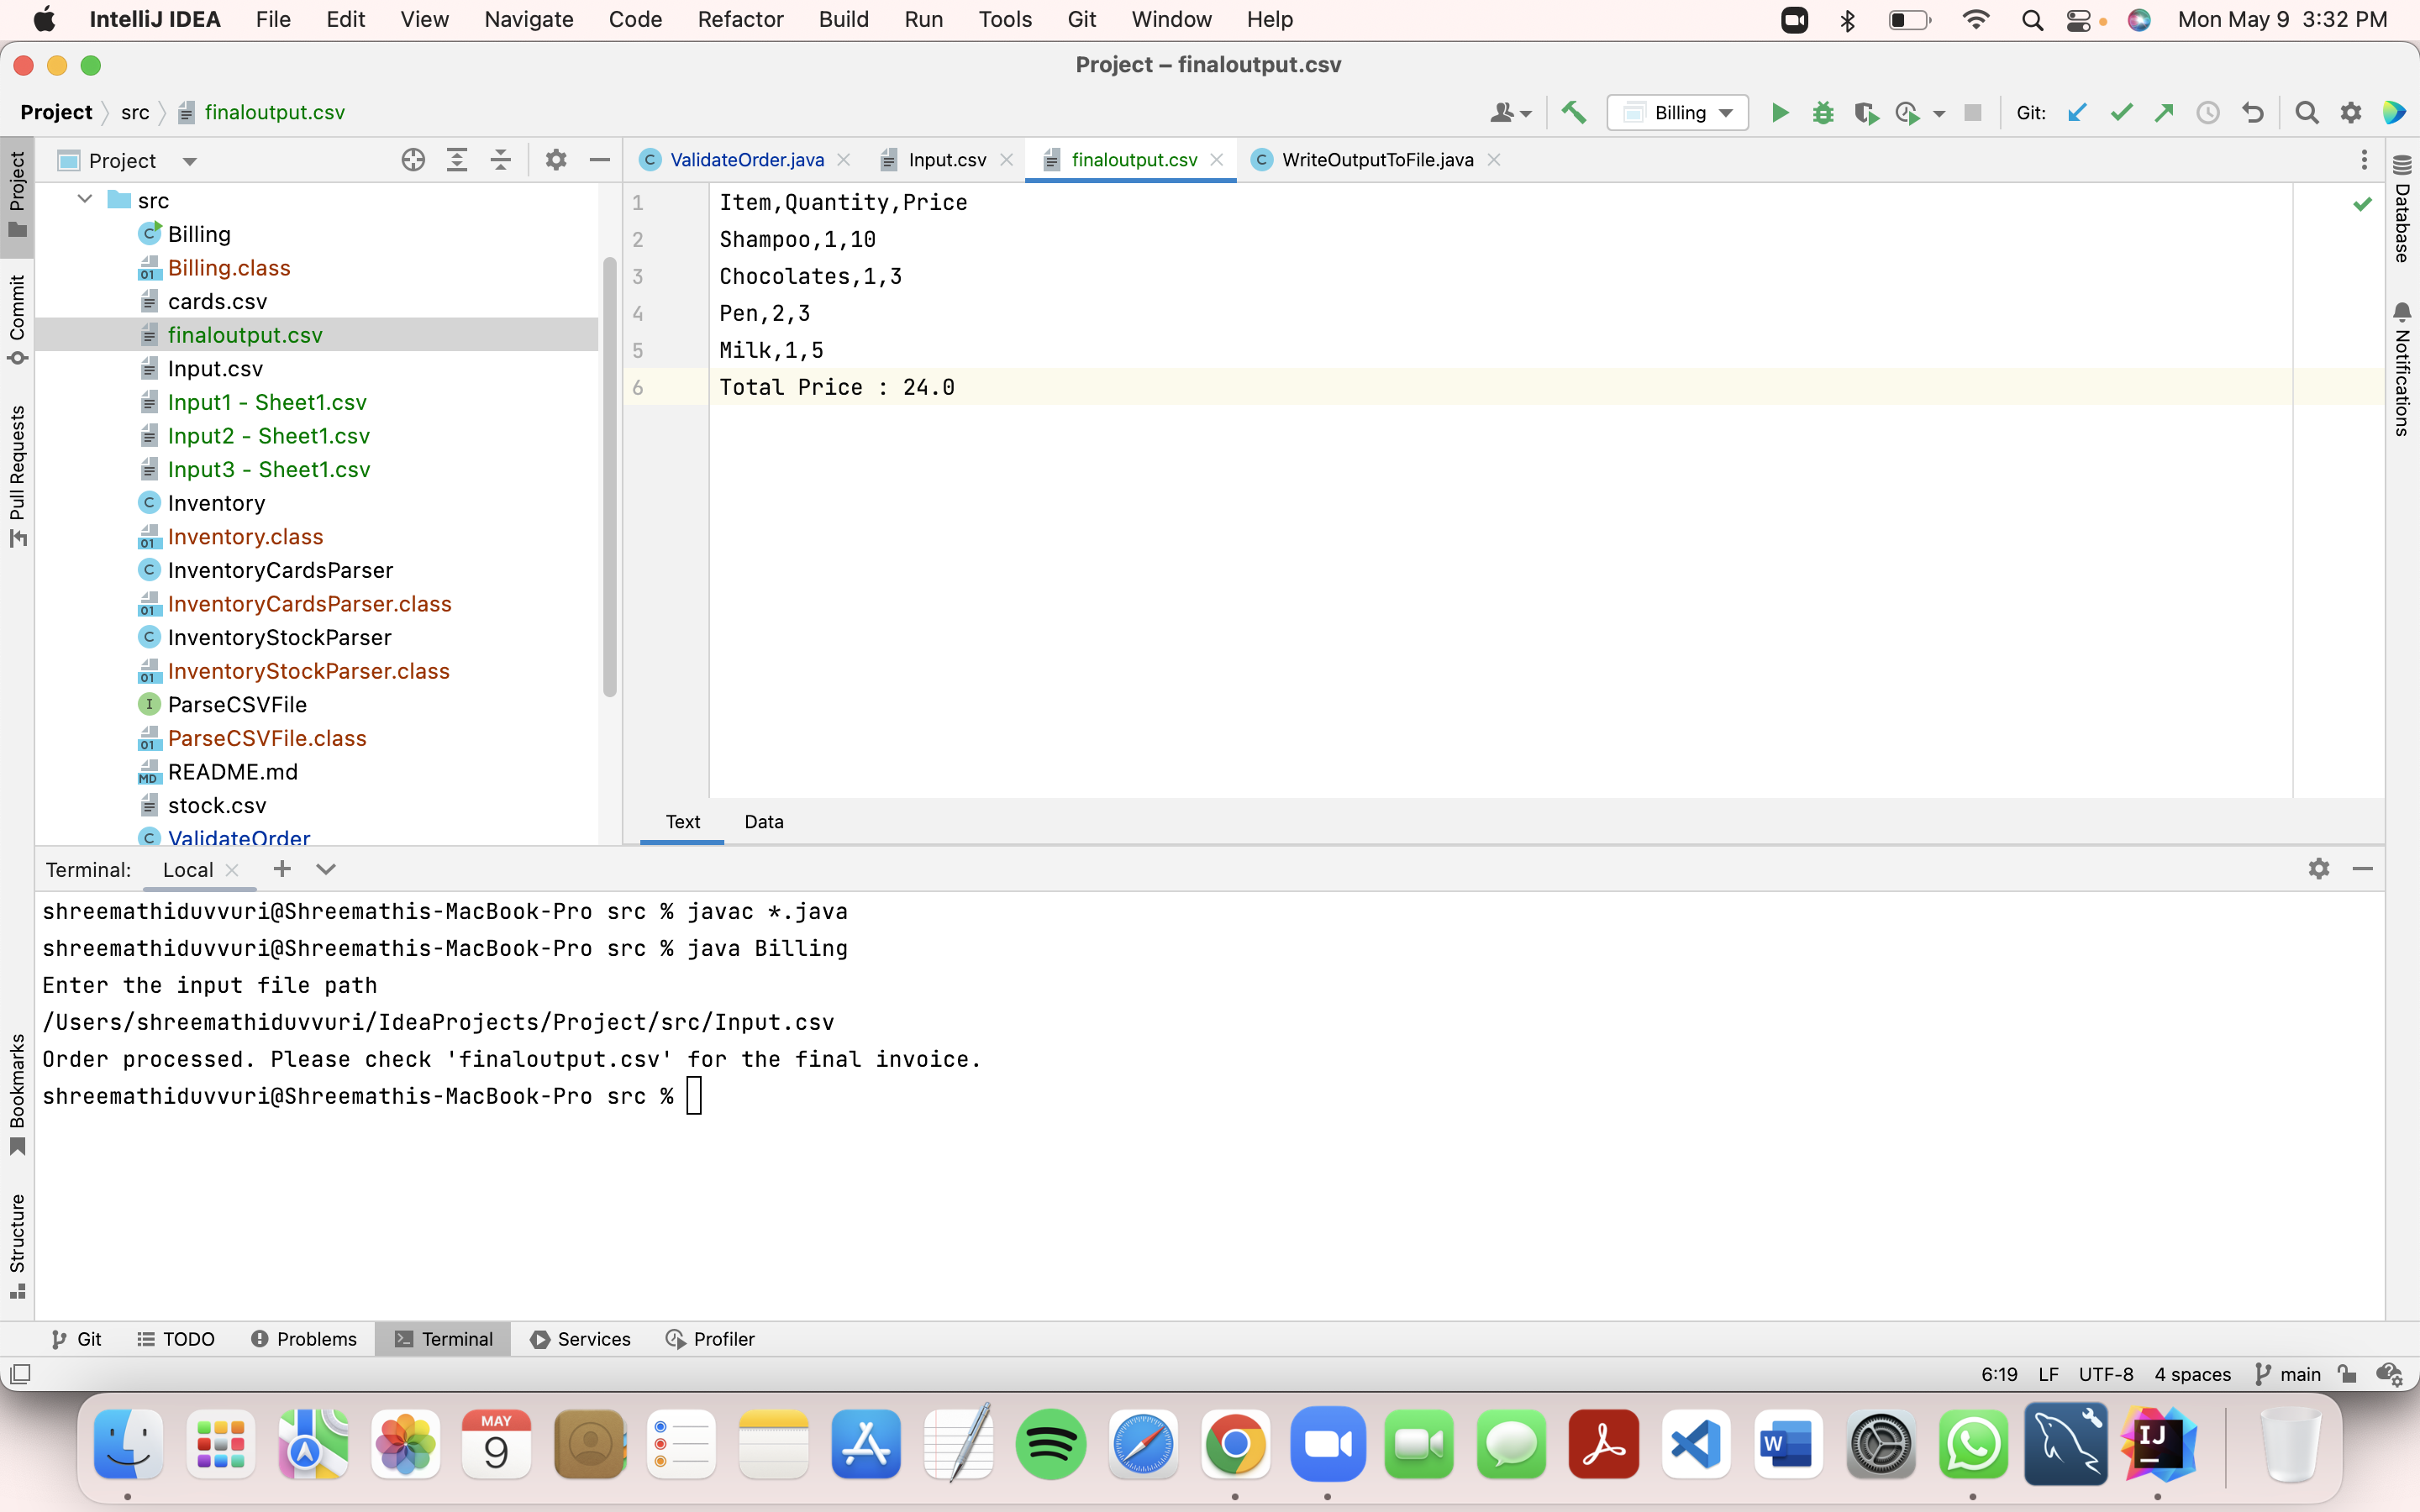
Task: Show Git history clock icon
Action: click(2208, 113)
